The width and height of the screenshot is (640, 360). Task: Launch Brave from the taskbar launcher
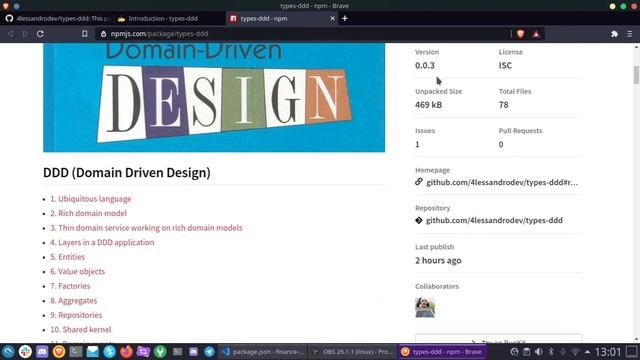59,351
